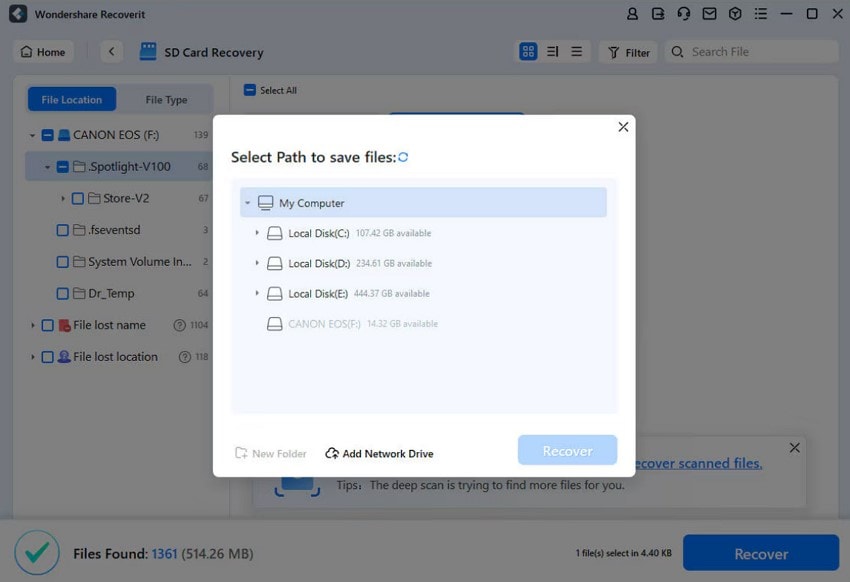Open the headset support icon

tap(684, 14)
